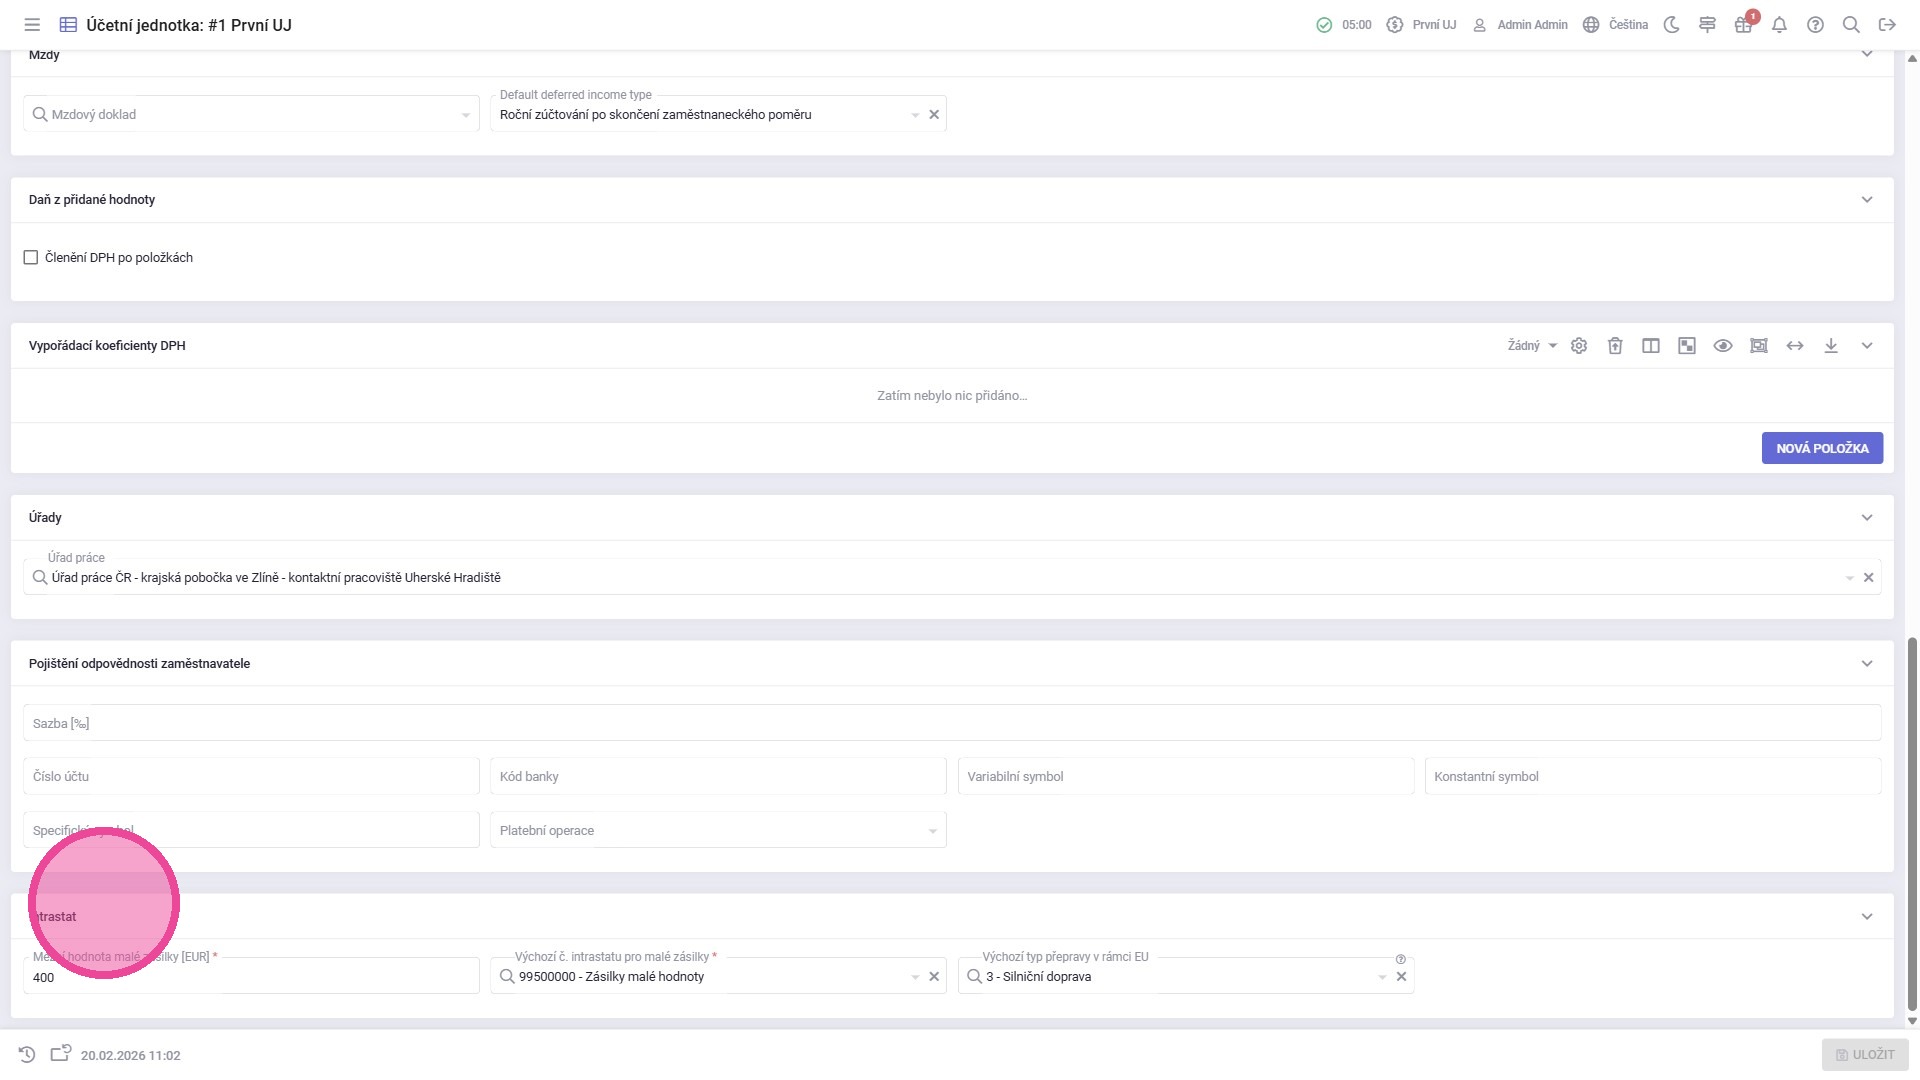Viewport: 1920px width, 1080px height.
Task: Click the ULOŽIT save button
Action: [x=1865, y=1055]
